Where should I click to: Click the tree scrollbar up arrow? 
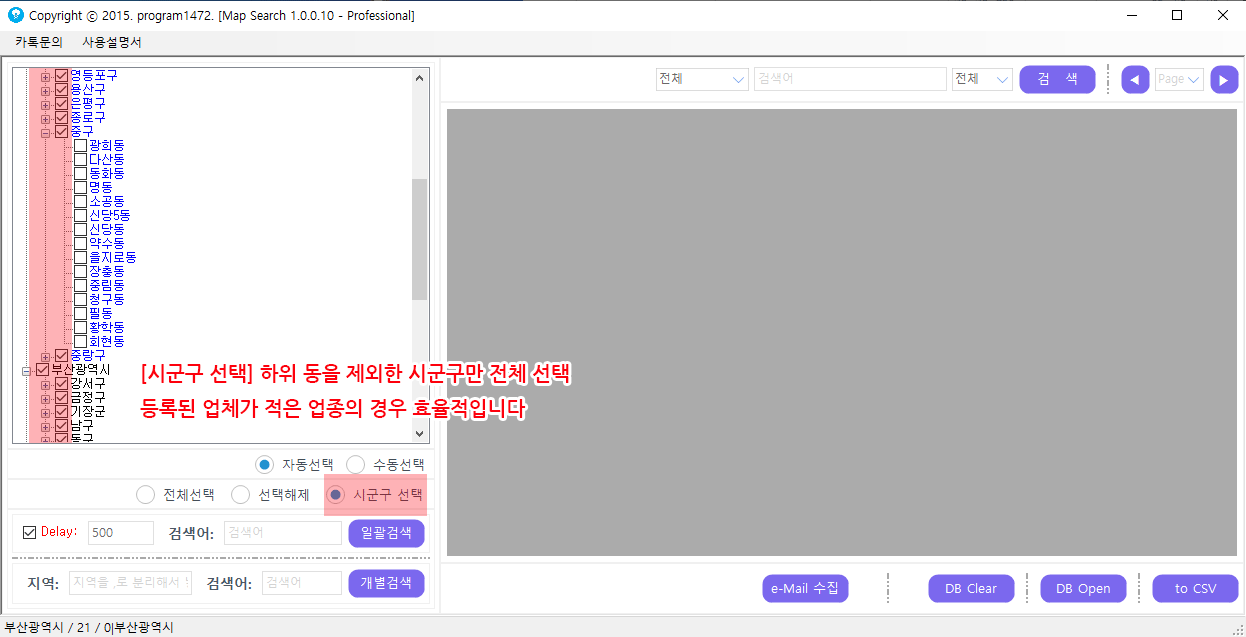[420, 76]
